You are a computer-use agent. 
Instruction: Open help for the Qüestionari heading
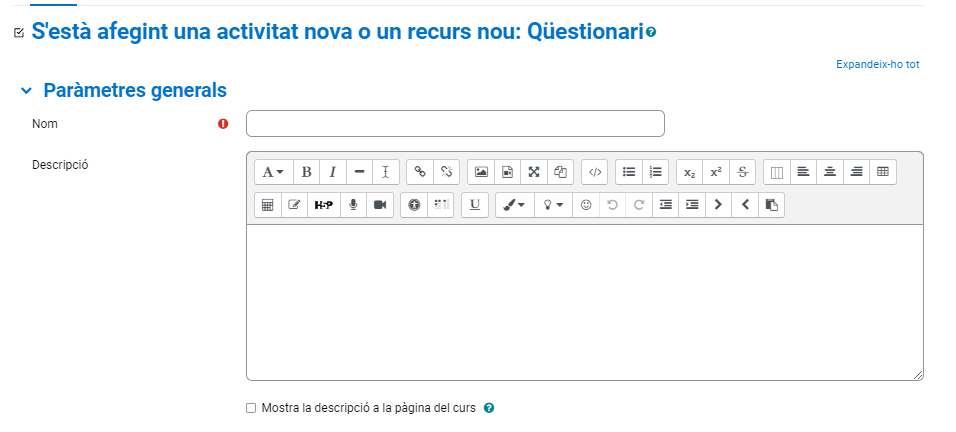651,33
